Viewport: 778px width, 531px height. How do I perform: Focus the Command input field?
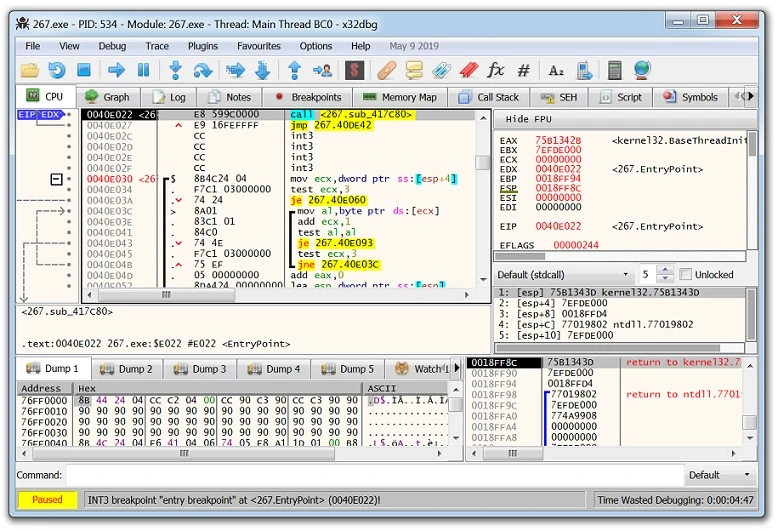[x=374, y=475]
